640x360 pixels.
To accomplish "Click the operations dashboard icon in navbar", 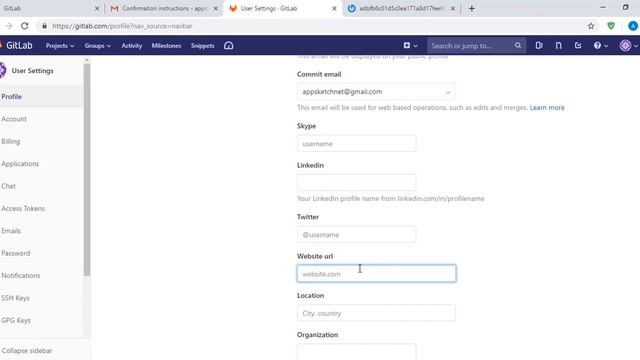I will pyautogui.click(x=229, y=46).
